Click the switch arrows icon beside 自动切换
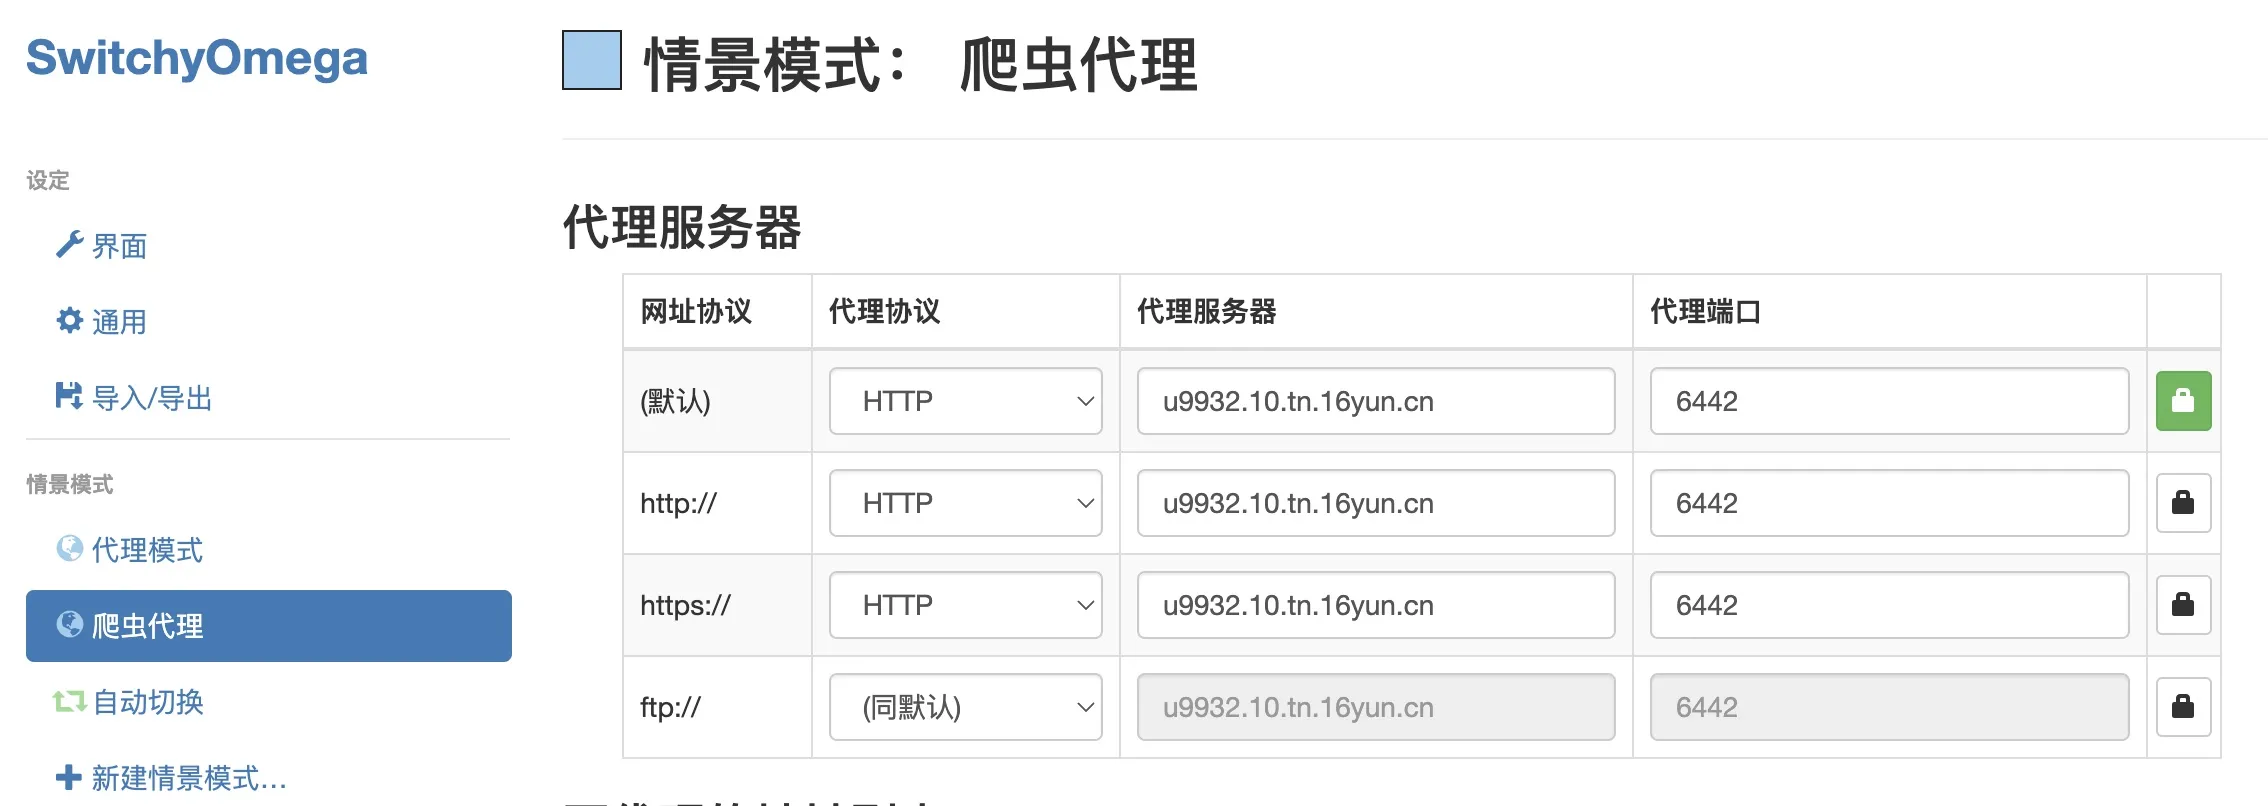The width and height of the screenshot is (2268, 806). click(69, 701)
